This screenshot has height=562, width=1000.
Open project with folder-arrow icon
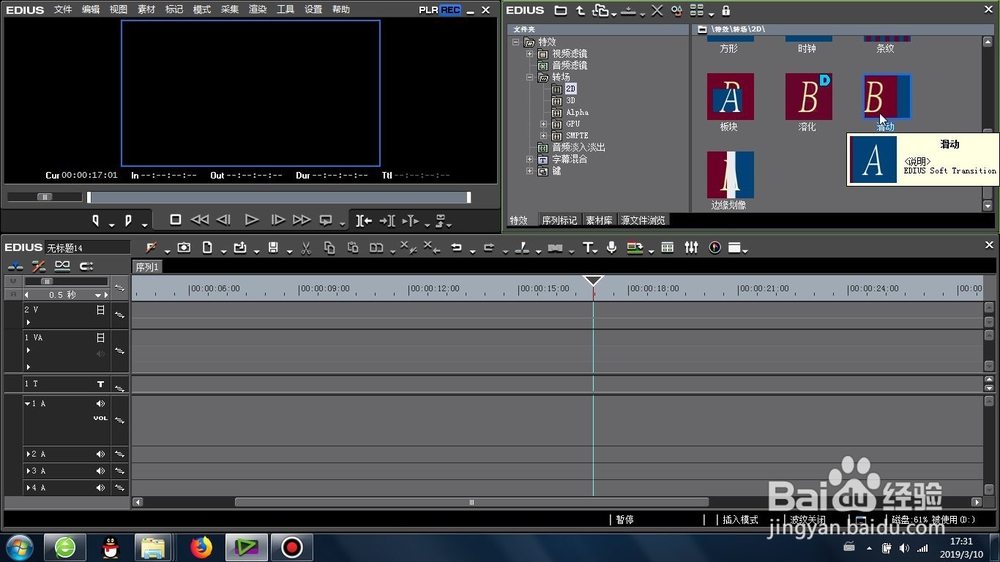[x=240, y=248]
